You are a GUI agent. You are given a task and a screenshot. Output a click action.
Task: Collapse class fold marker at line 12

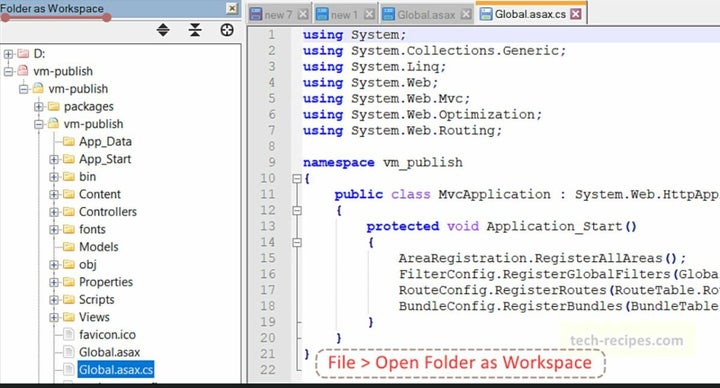point(297,211)
